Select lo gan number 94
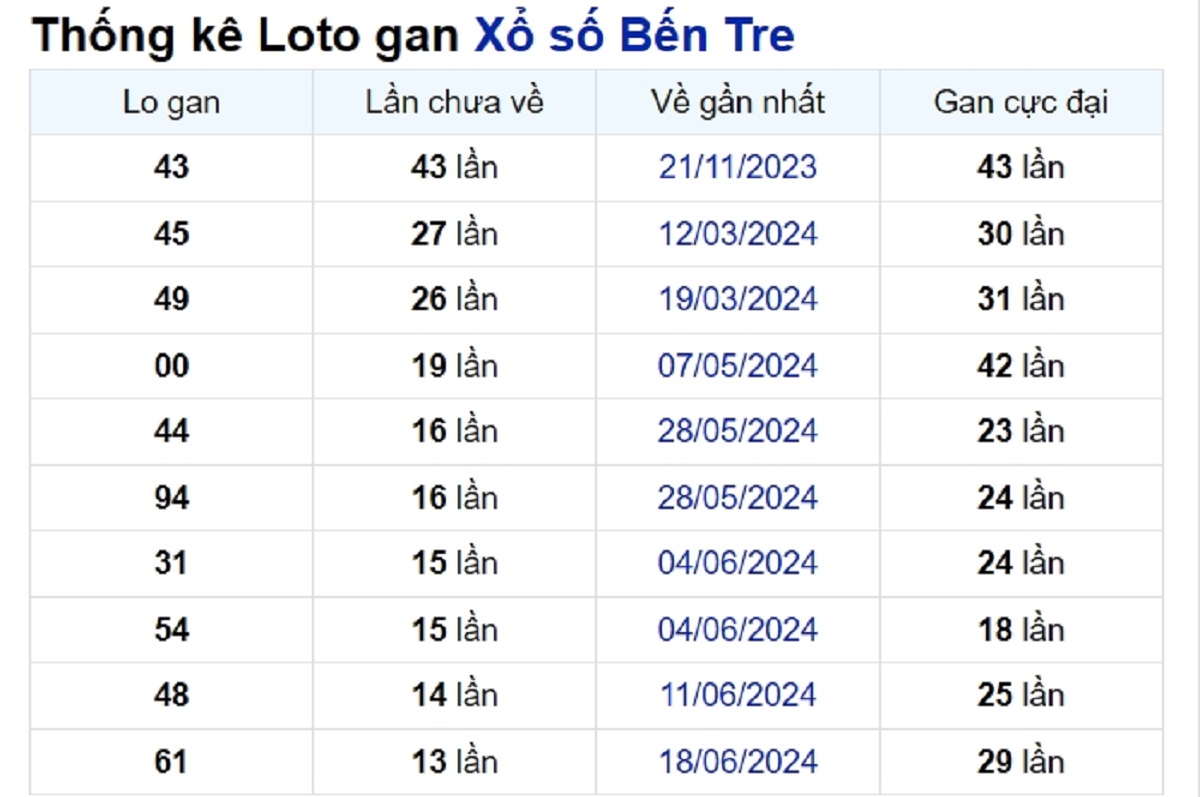The width and height of the screenshot is (1200, 797). pyautogui.click(x=171, y=498)
